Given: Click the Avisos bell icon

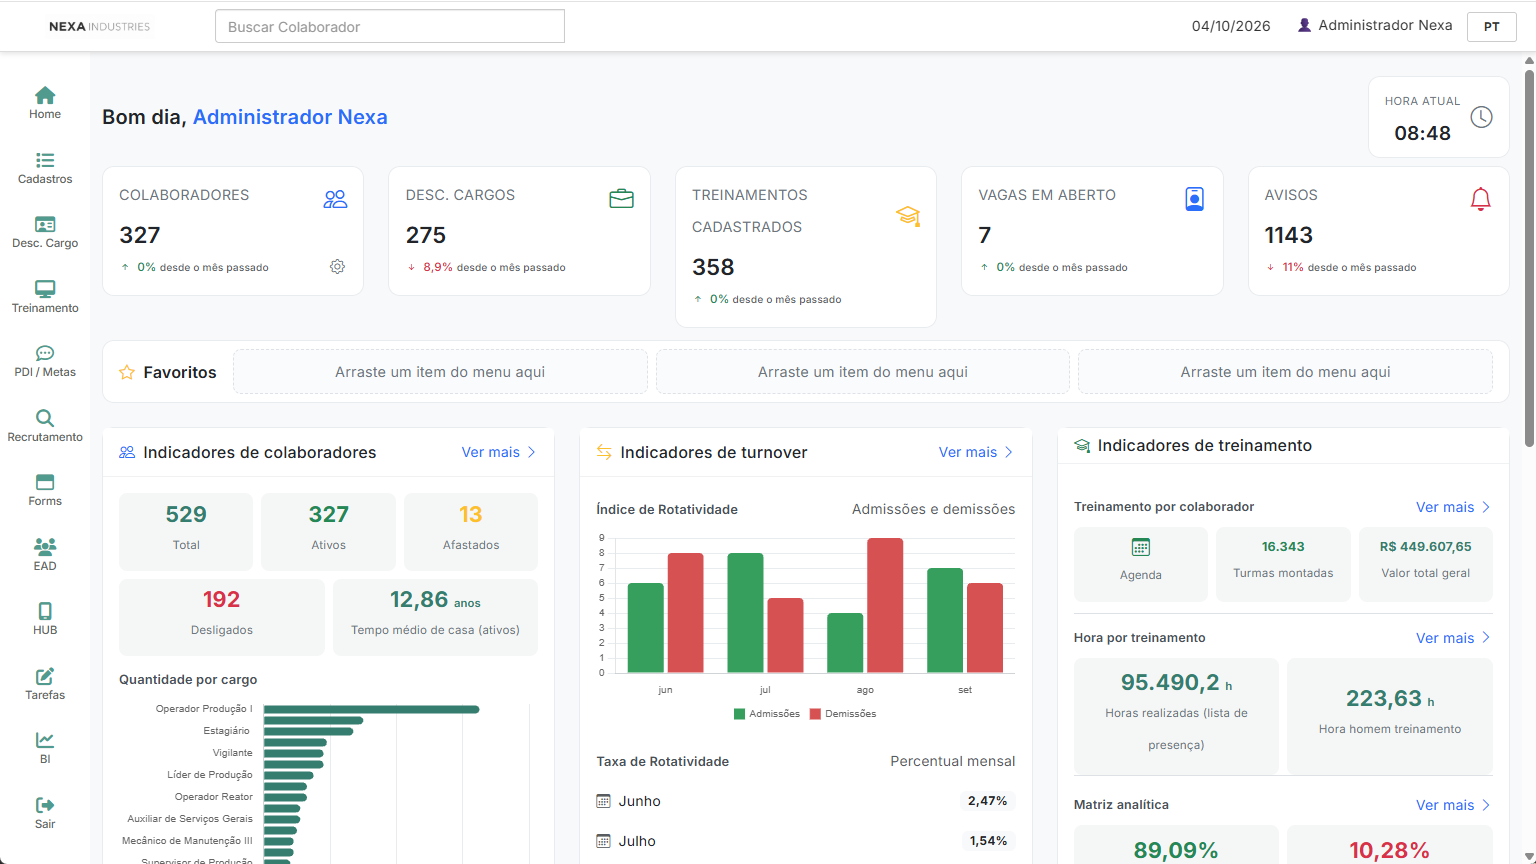Looking at the screenshot, I should [x=1480, y=199].
